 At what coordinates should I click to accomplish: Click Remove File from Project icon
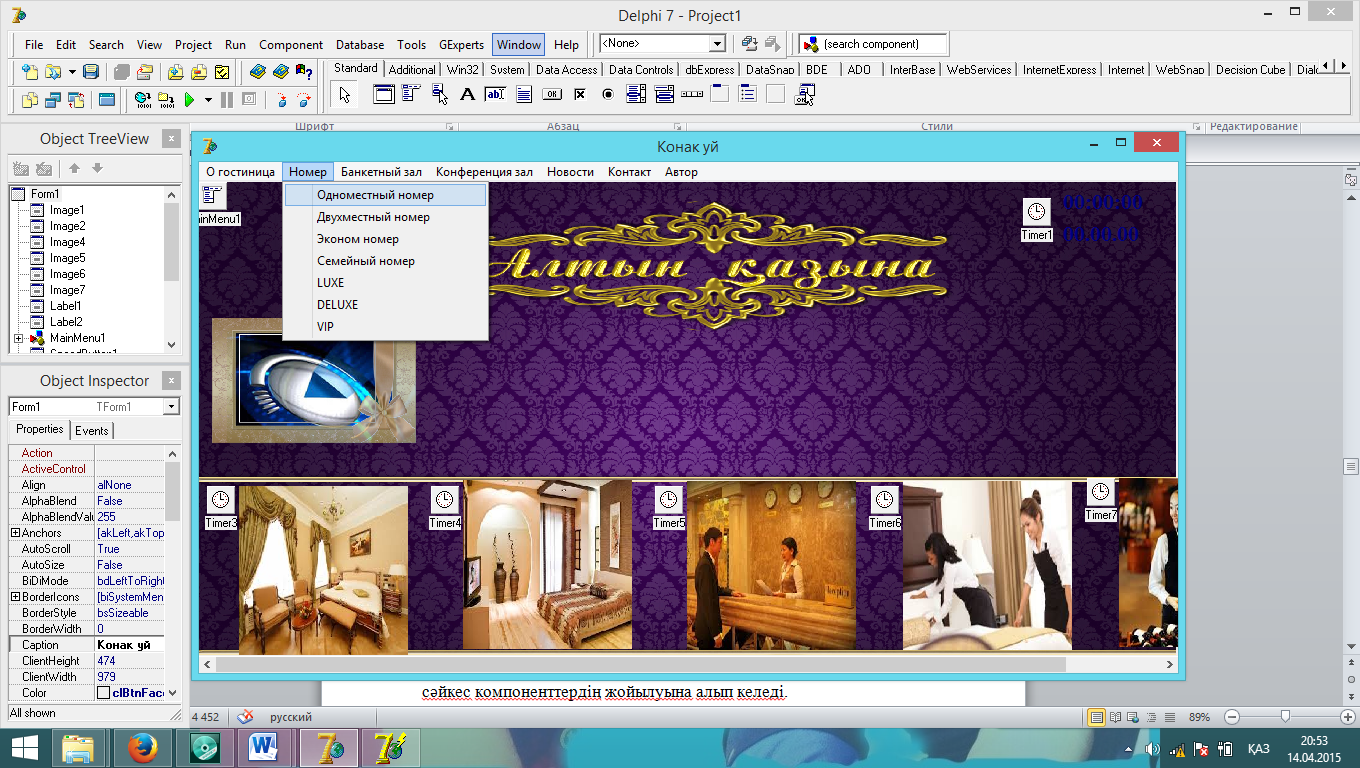pos(199,72)
